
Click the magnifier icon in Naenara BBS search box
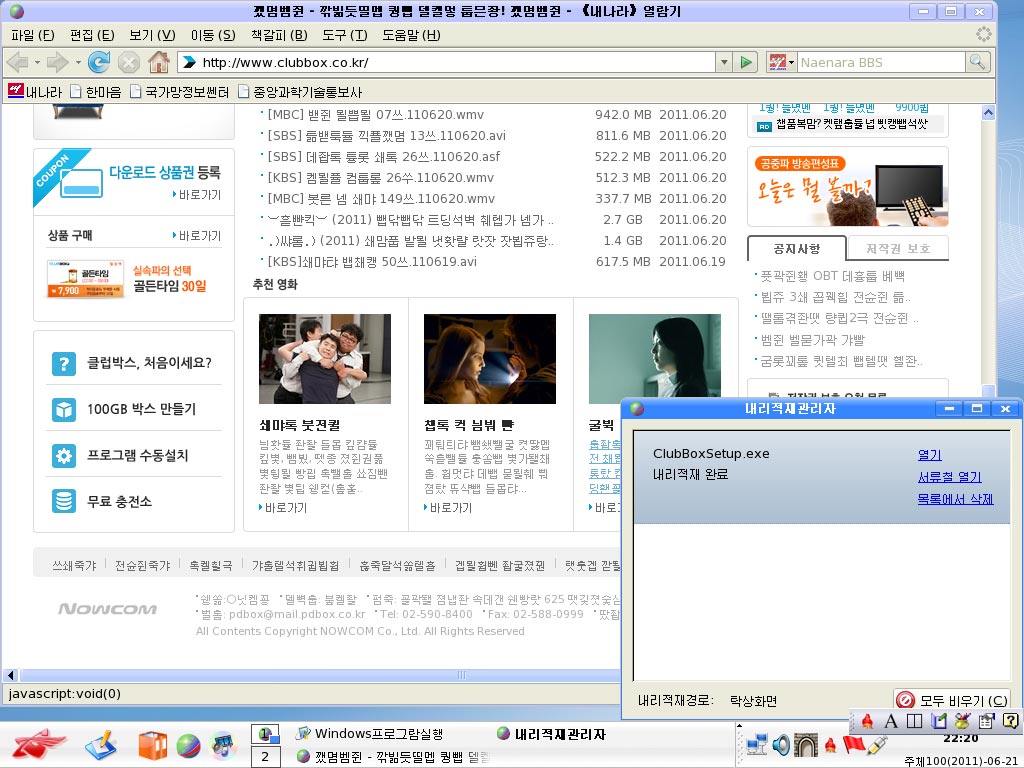(x=977, y=62)
